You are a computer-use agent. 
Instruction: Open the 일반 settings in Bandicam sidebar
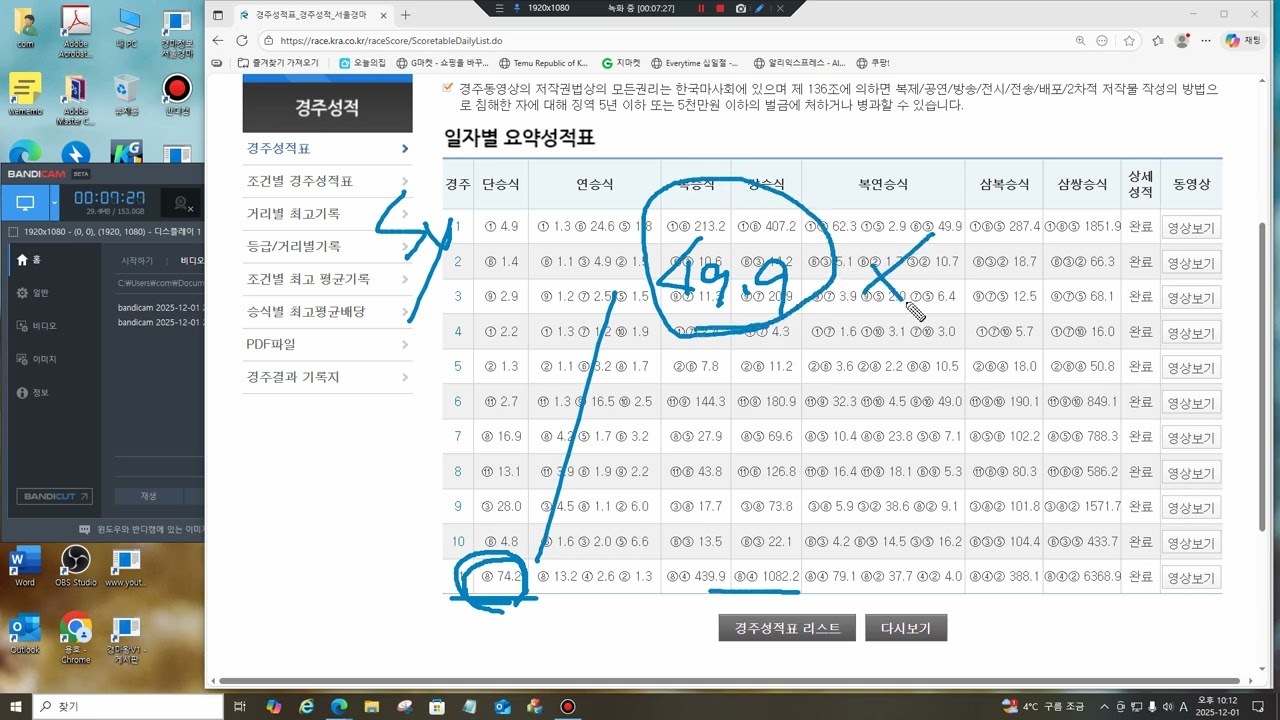click(x=32, y=293)
